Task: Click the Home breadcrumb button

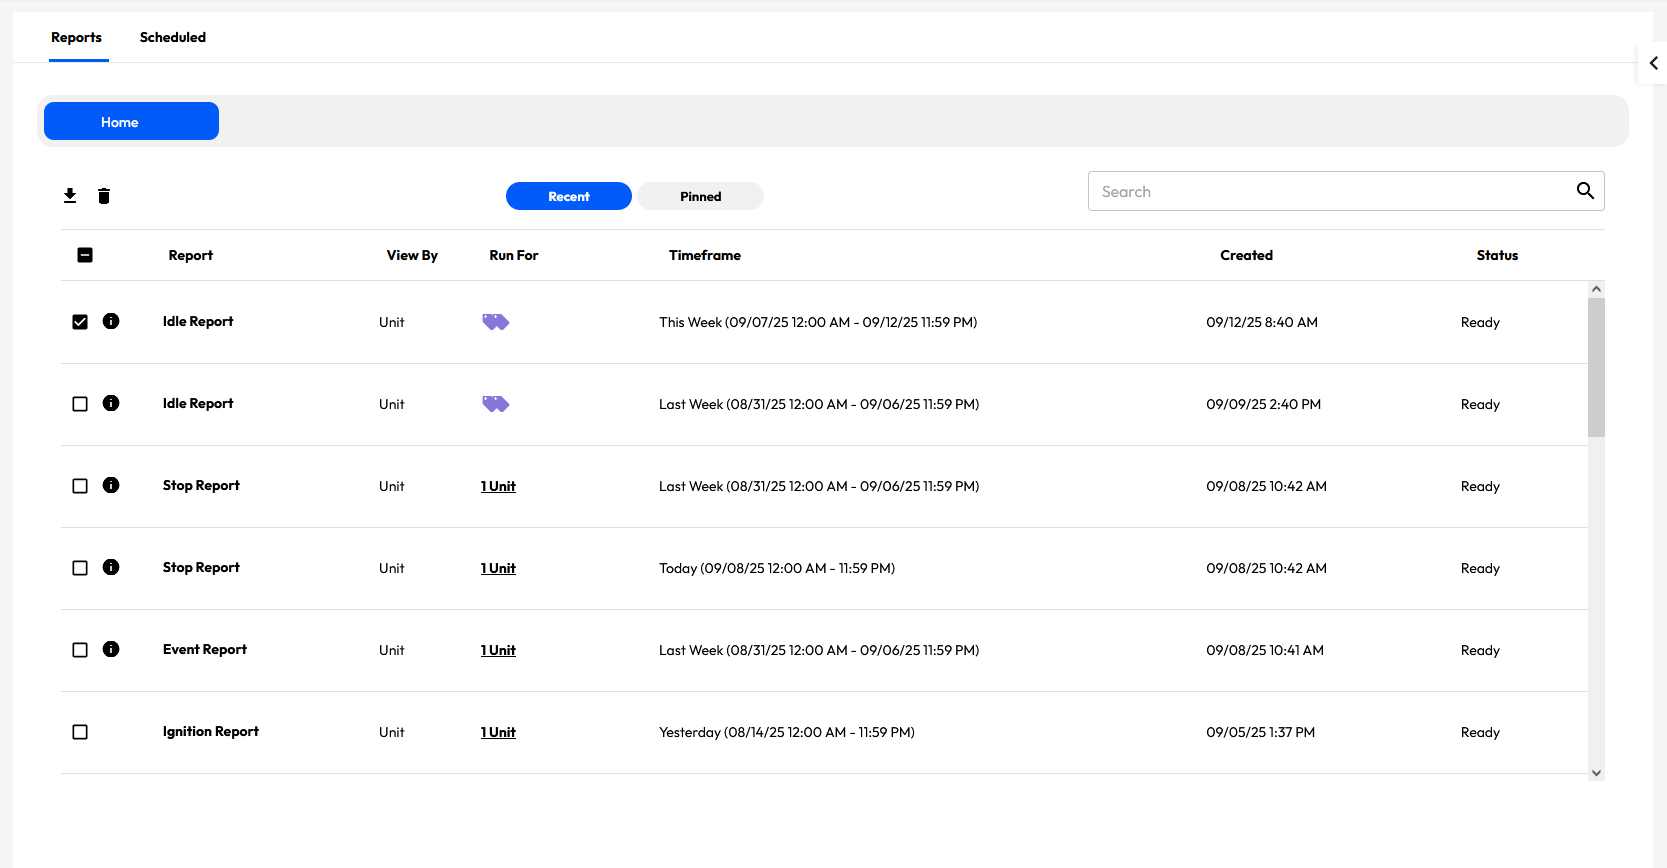Action: (131, 121)
